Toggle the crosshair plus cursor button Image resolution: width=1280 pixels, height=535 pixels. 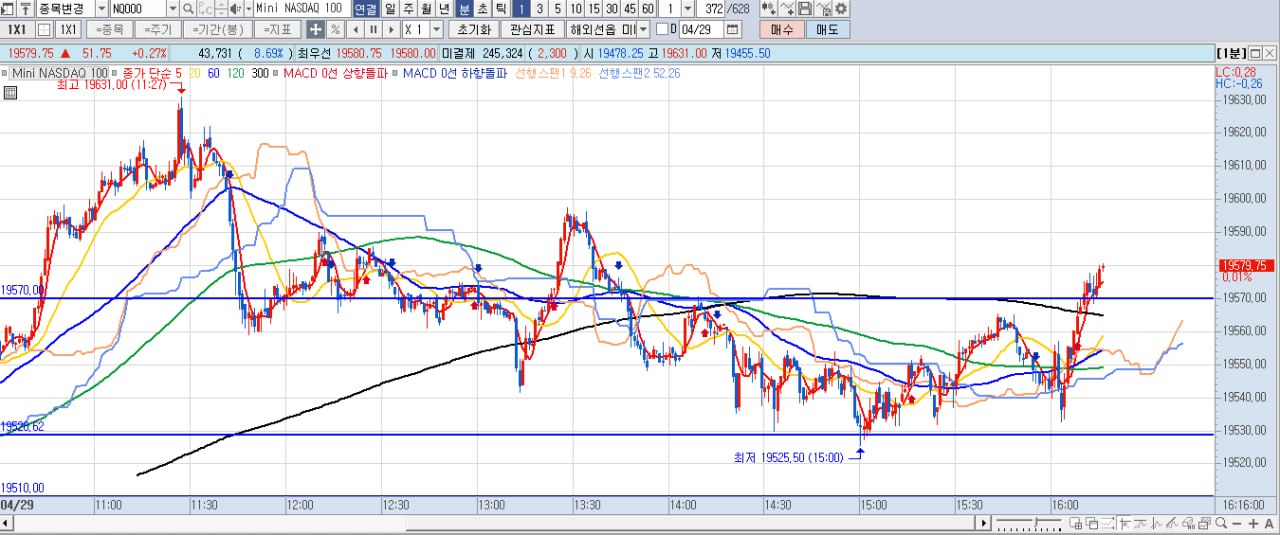(x=315, y=29)
